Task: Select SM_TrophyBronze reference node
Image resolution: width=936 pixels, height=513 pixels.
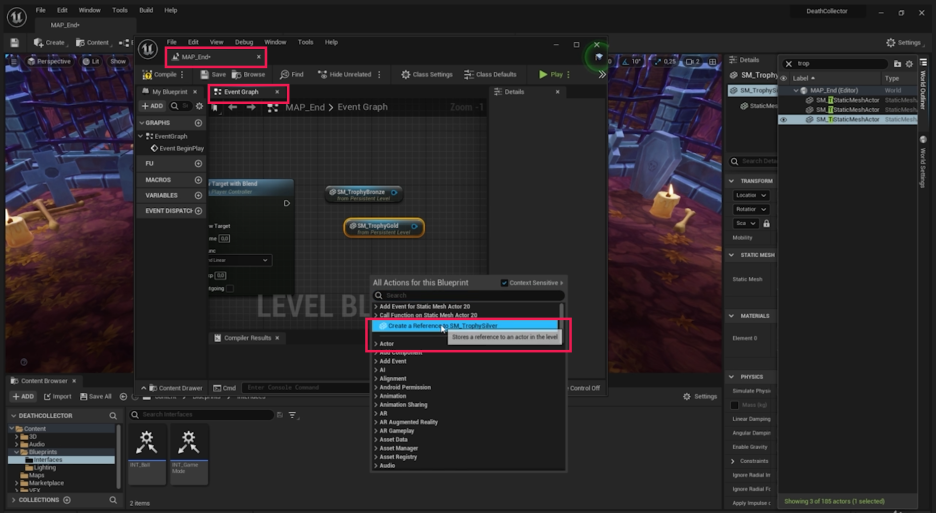Action: pos(364,194)
